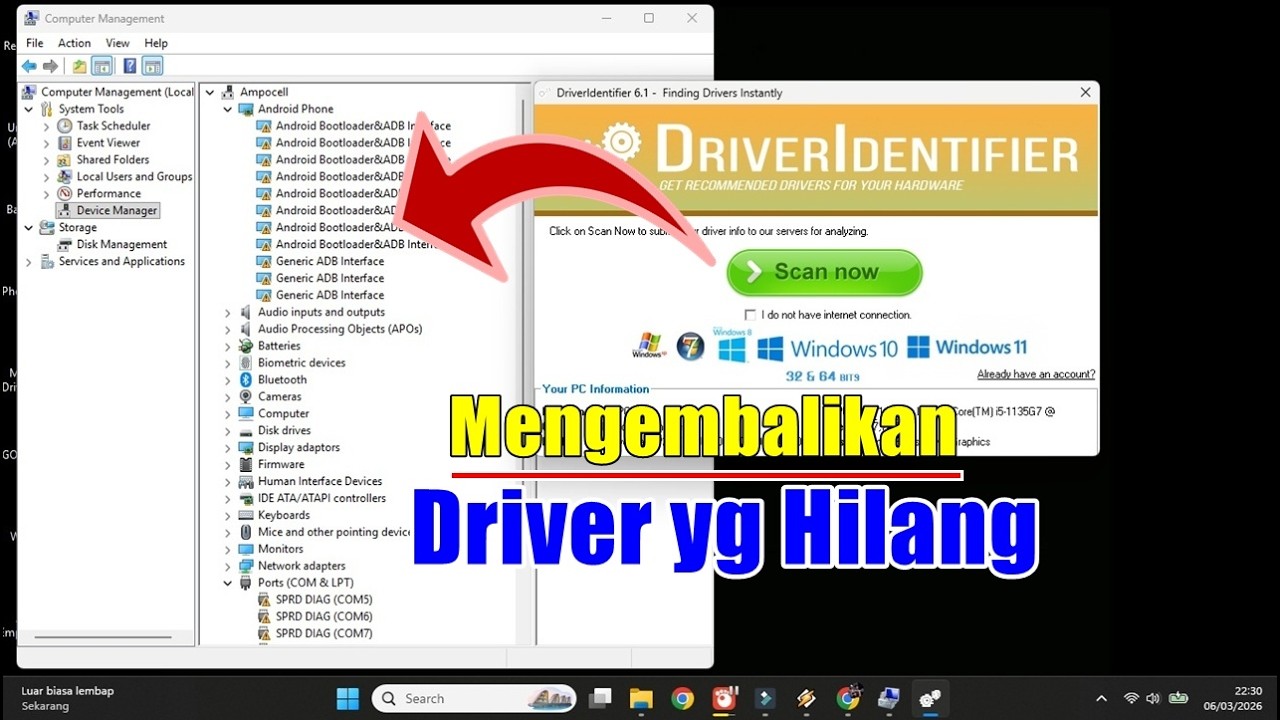
Task: Select the Bluetooth device category
Action: pos(282,380)
